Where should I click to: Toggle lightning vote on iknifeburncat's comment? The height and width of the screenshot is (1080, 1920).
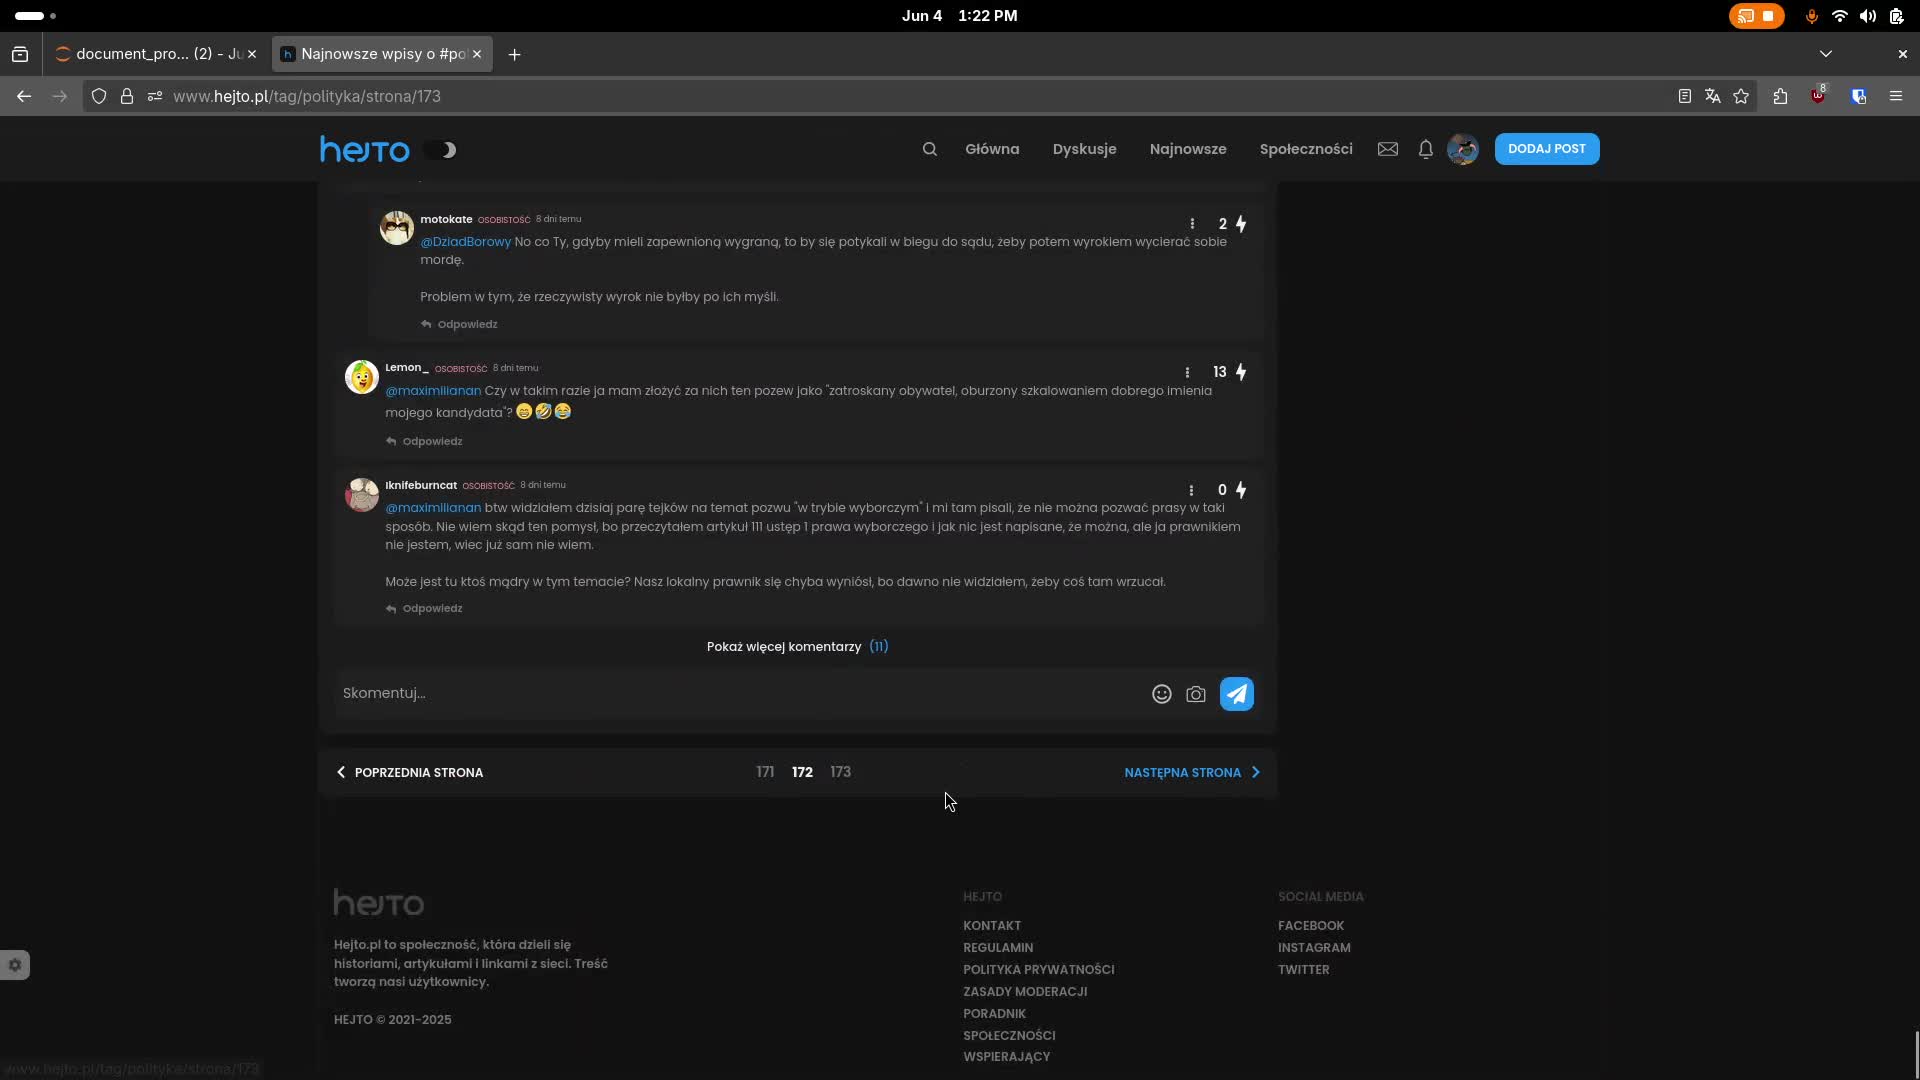tap(1241, 490)
